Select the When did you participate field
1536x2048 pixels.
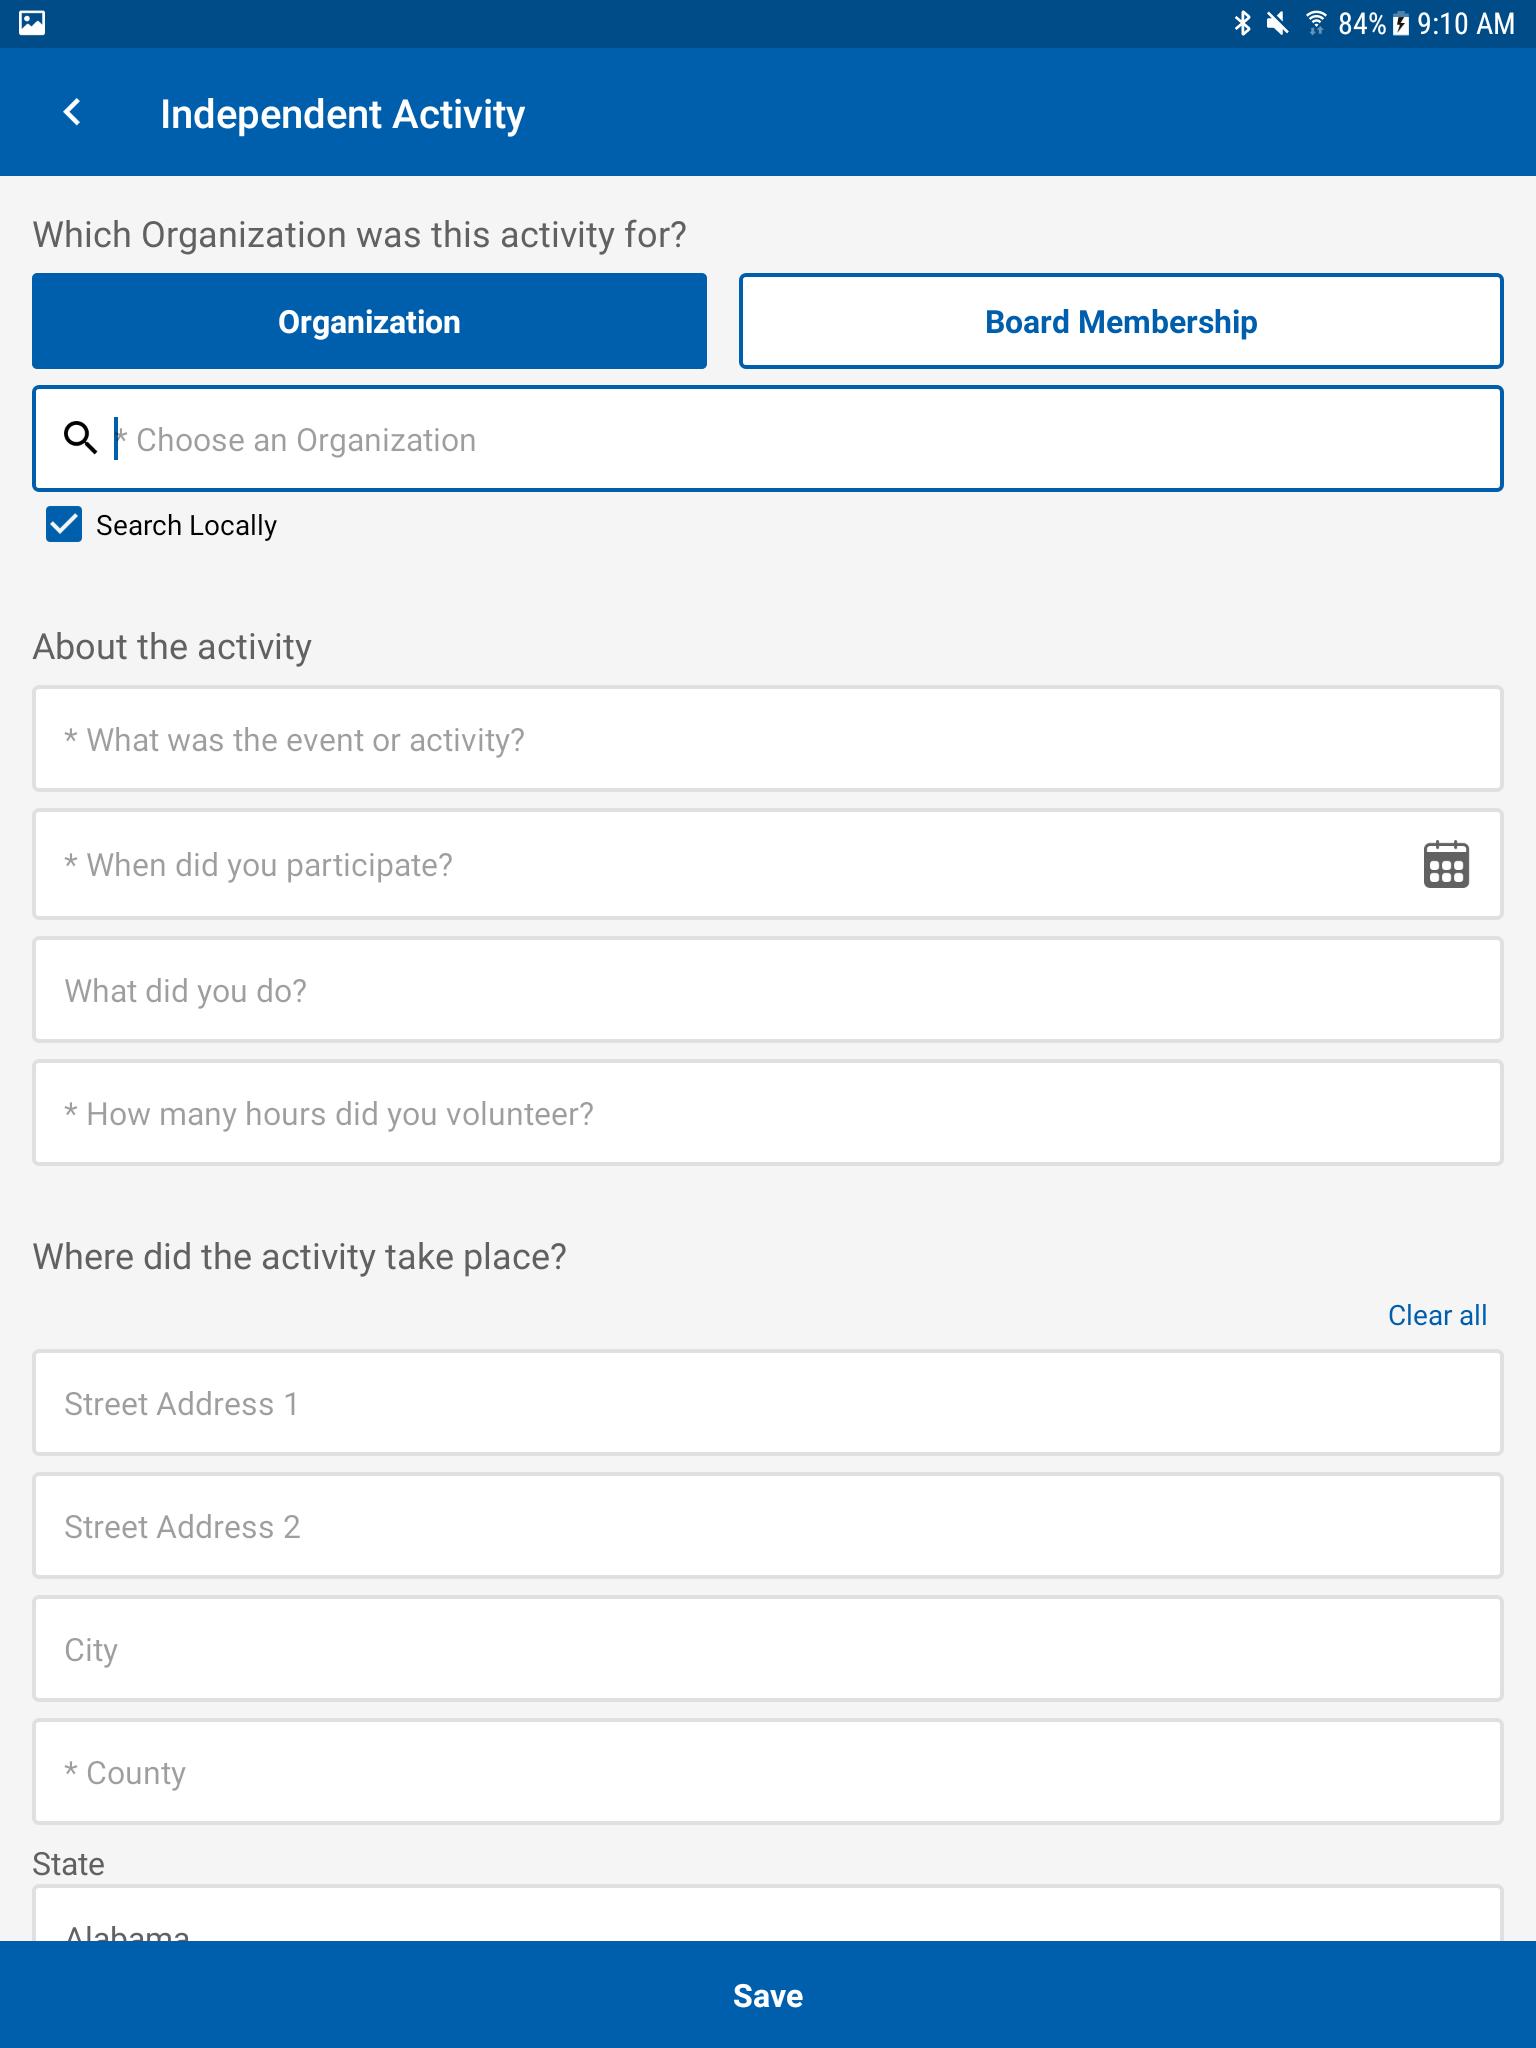(768, 864)
